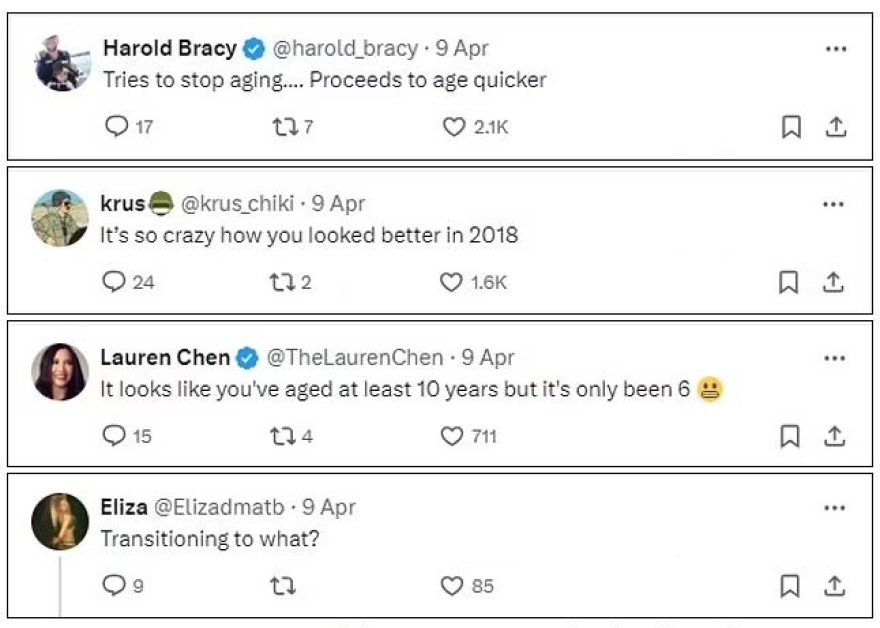This screenshot has width=880, height=628.
Task: Share Harold Bracy's tweet
Action: [836, 127]
